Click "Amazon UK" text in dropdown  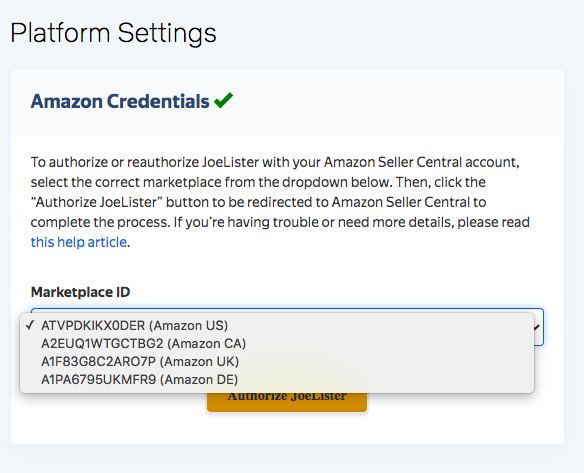[x=201, y=361]
